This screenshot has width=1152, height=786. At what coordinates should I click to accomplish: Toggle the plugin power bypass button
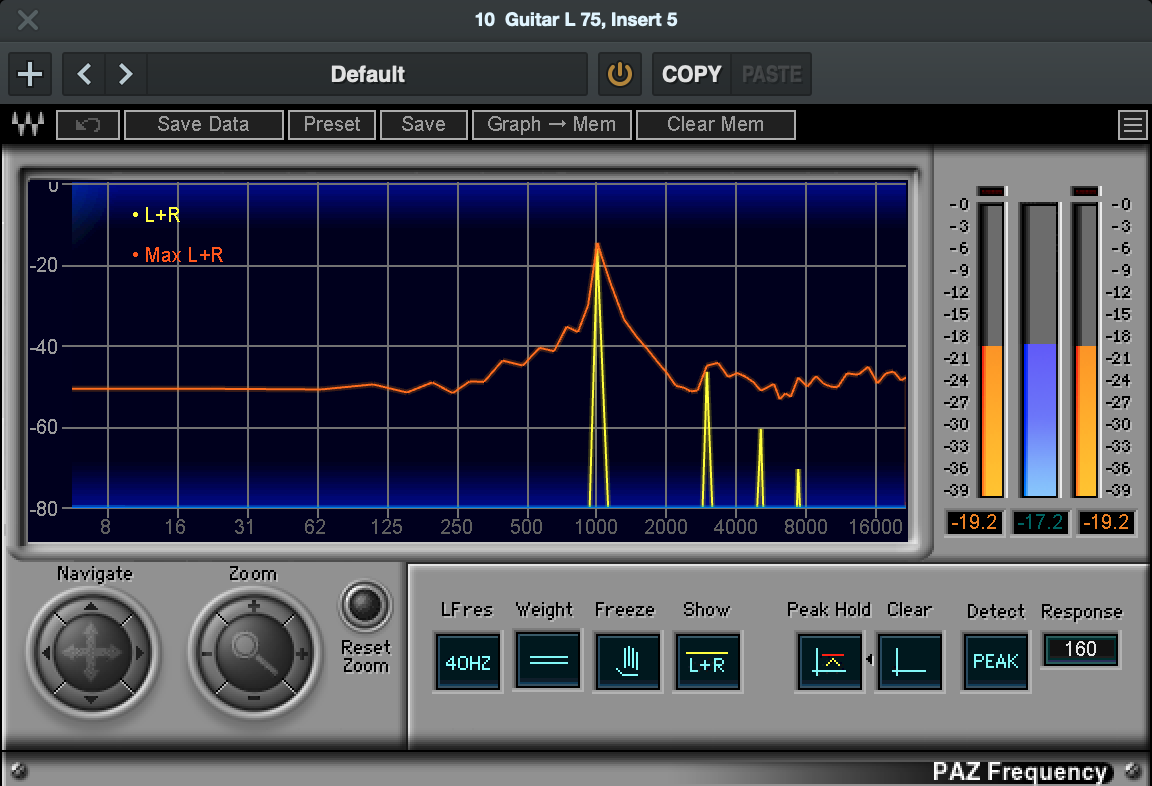(x=620, y=74)
